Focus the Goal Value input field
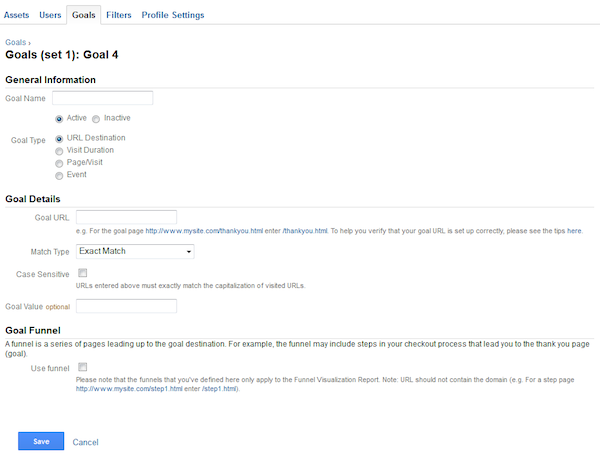 (126, 306)
